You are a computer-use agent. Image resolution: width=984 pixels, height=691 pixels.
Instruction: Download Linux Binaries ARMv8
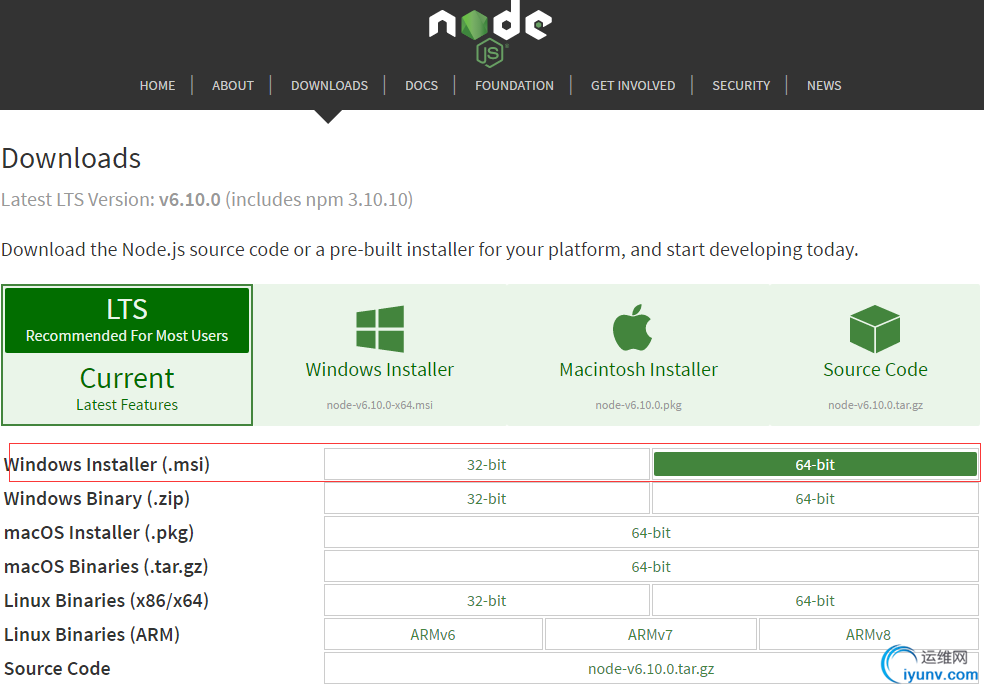pyautogui.click(x=869, y=635)
